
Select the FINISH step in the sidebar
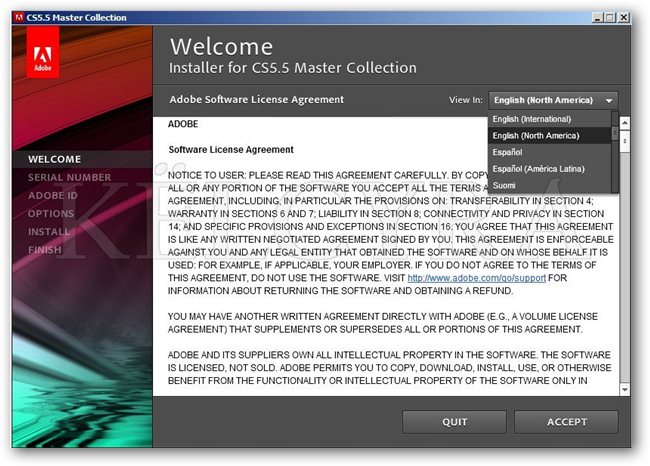pyautogui.click(x=45, y=250)
